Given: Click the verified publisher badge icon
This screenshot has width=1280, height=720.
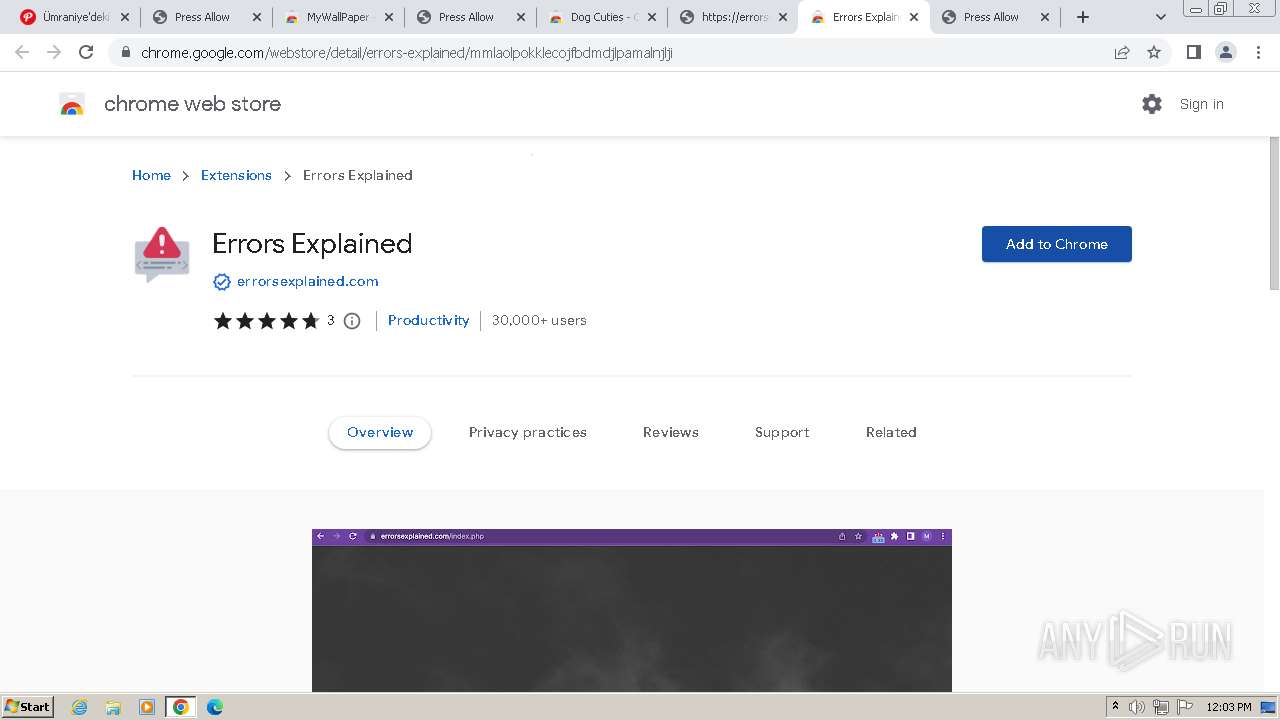Looking at the screenshot, I should pyautogui.click(x=222, y=282).
